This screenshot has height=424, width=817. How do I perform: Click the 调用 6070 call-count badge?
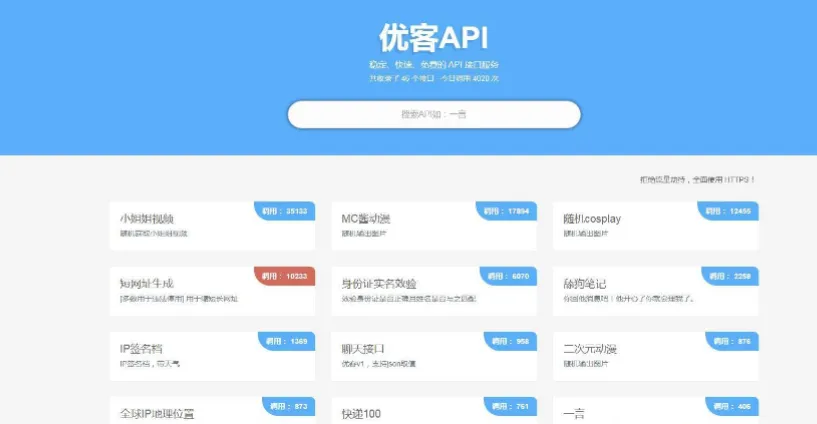point(509,276)
